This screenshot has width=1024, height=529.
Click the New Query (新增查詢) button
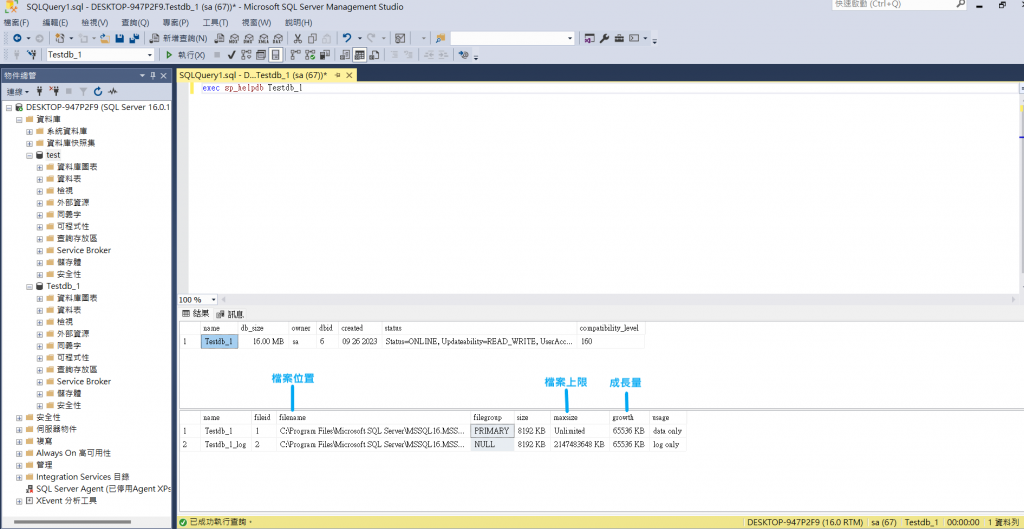[x=178, y=39]
